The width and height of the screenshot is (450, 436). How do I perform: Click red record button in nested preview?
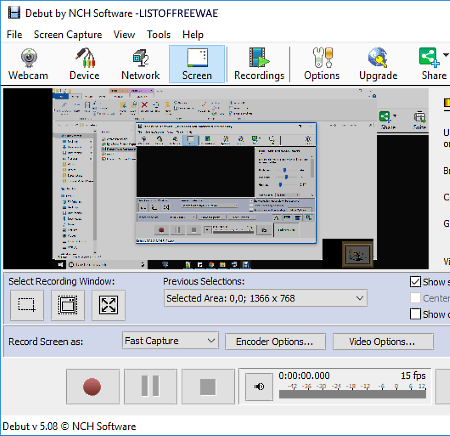pyautogui.click(x=161, y=230)
